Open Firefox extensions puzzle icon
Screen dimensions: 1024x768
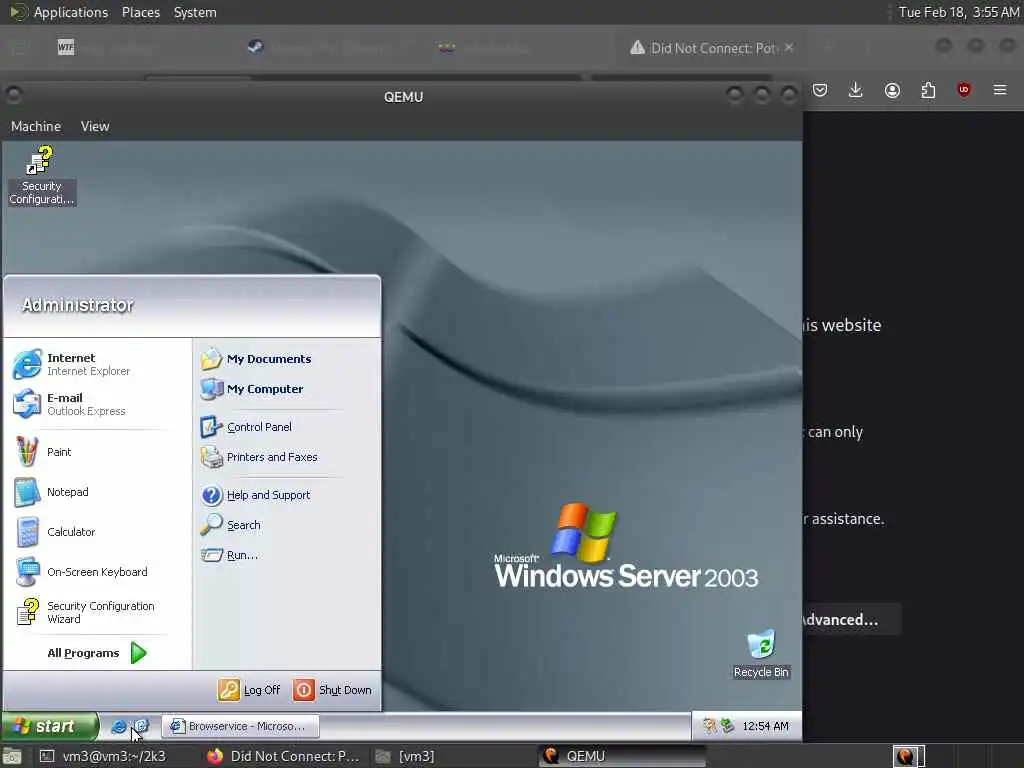click(928, 90)
